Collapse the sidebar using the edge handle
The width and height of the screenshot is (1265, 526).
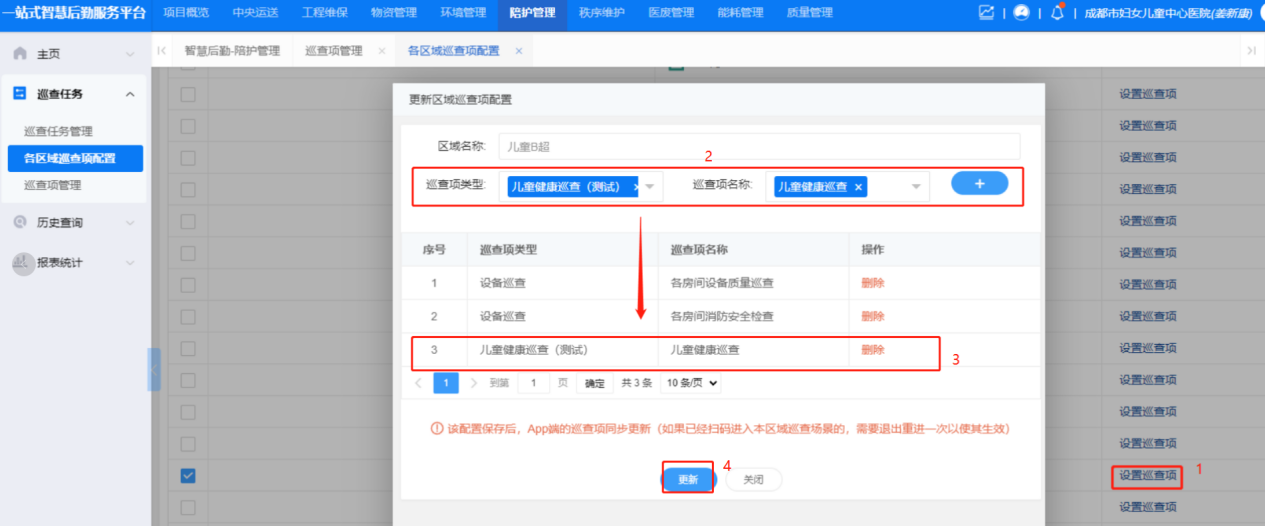(x=154, y=369)
